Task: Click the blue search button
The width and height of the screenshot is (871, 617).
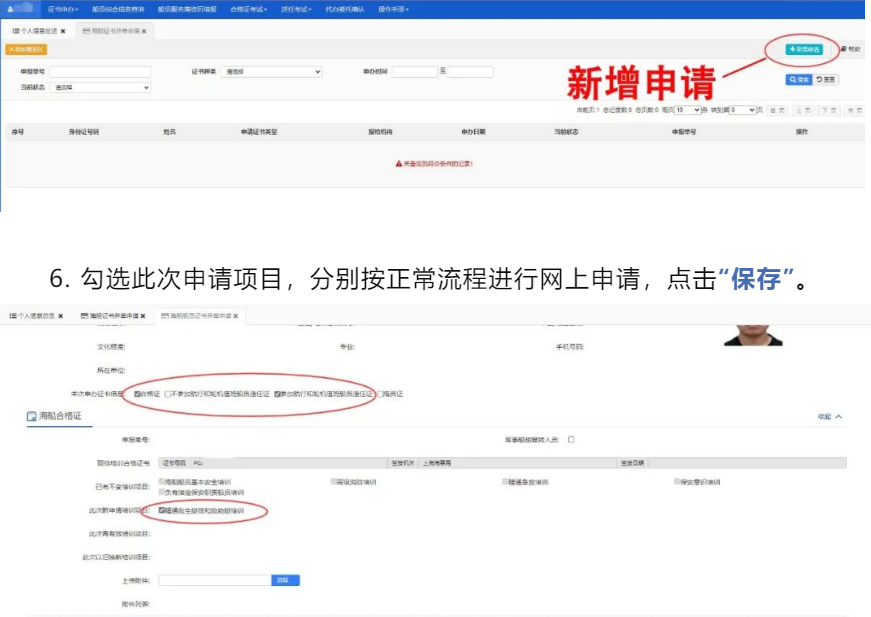Action: tap(798, 80)
